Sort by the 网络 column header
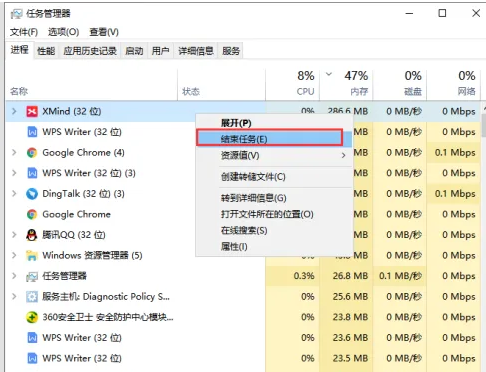 tap(453, 85)
